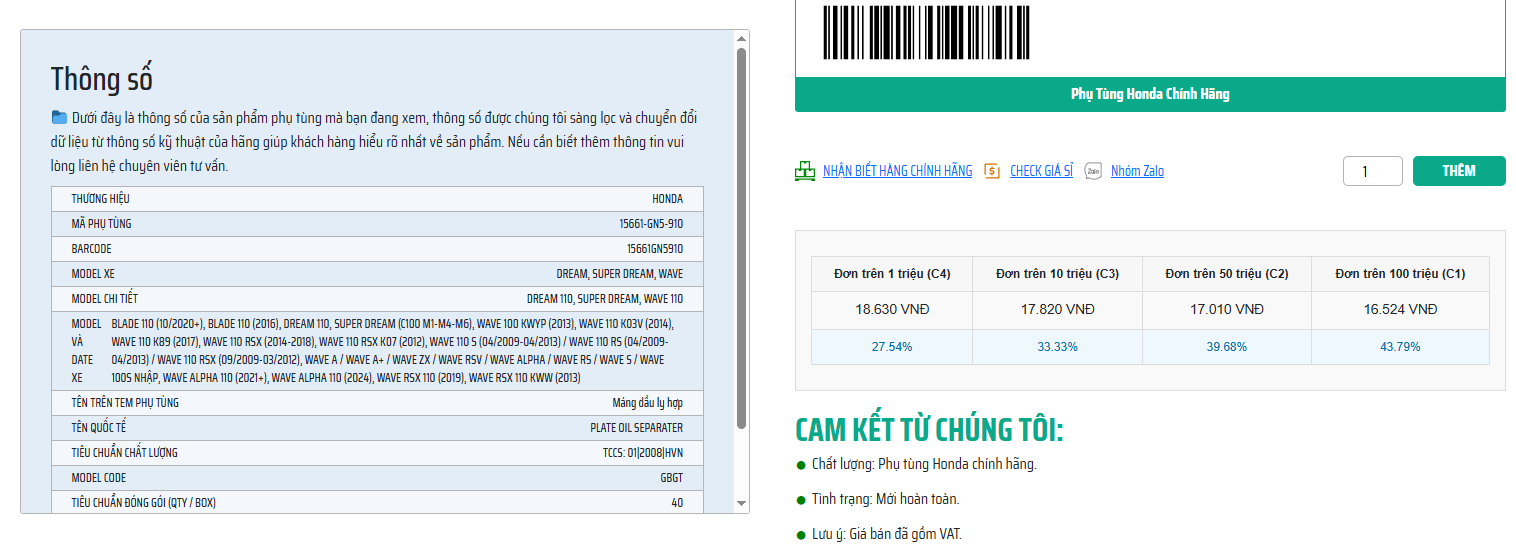The width and height of the screenshot is (1516, 555).
Task: Click the THƯƠNG HIỆU row label
Action: (100, 199)
